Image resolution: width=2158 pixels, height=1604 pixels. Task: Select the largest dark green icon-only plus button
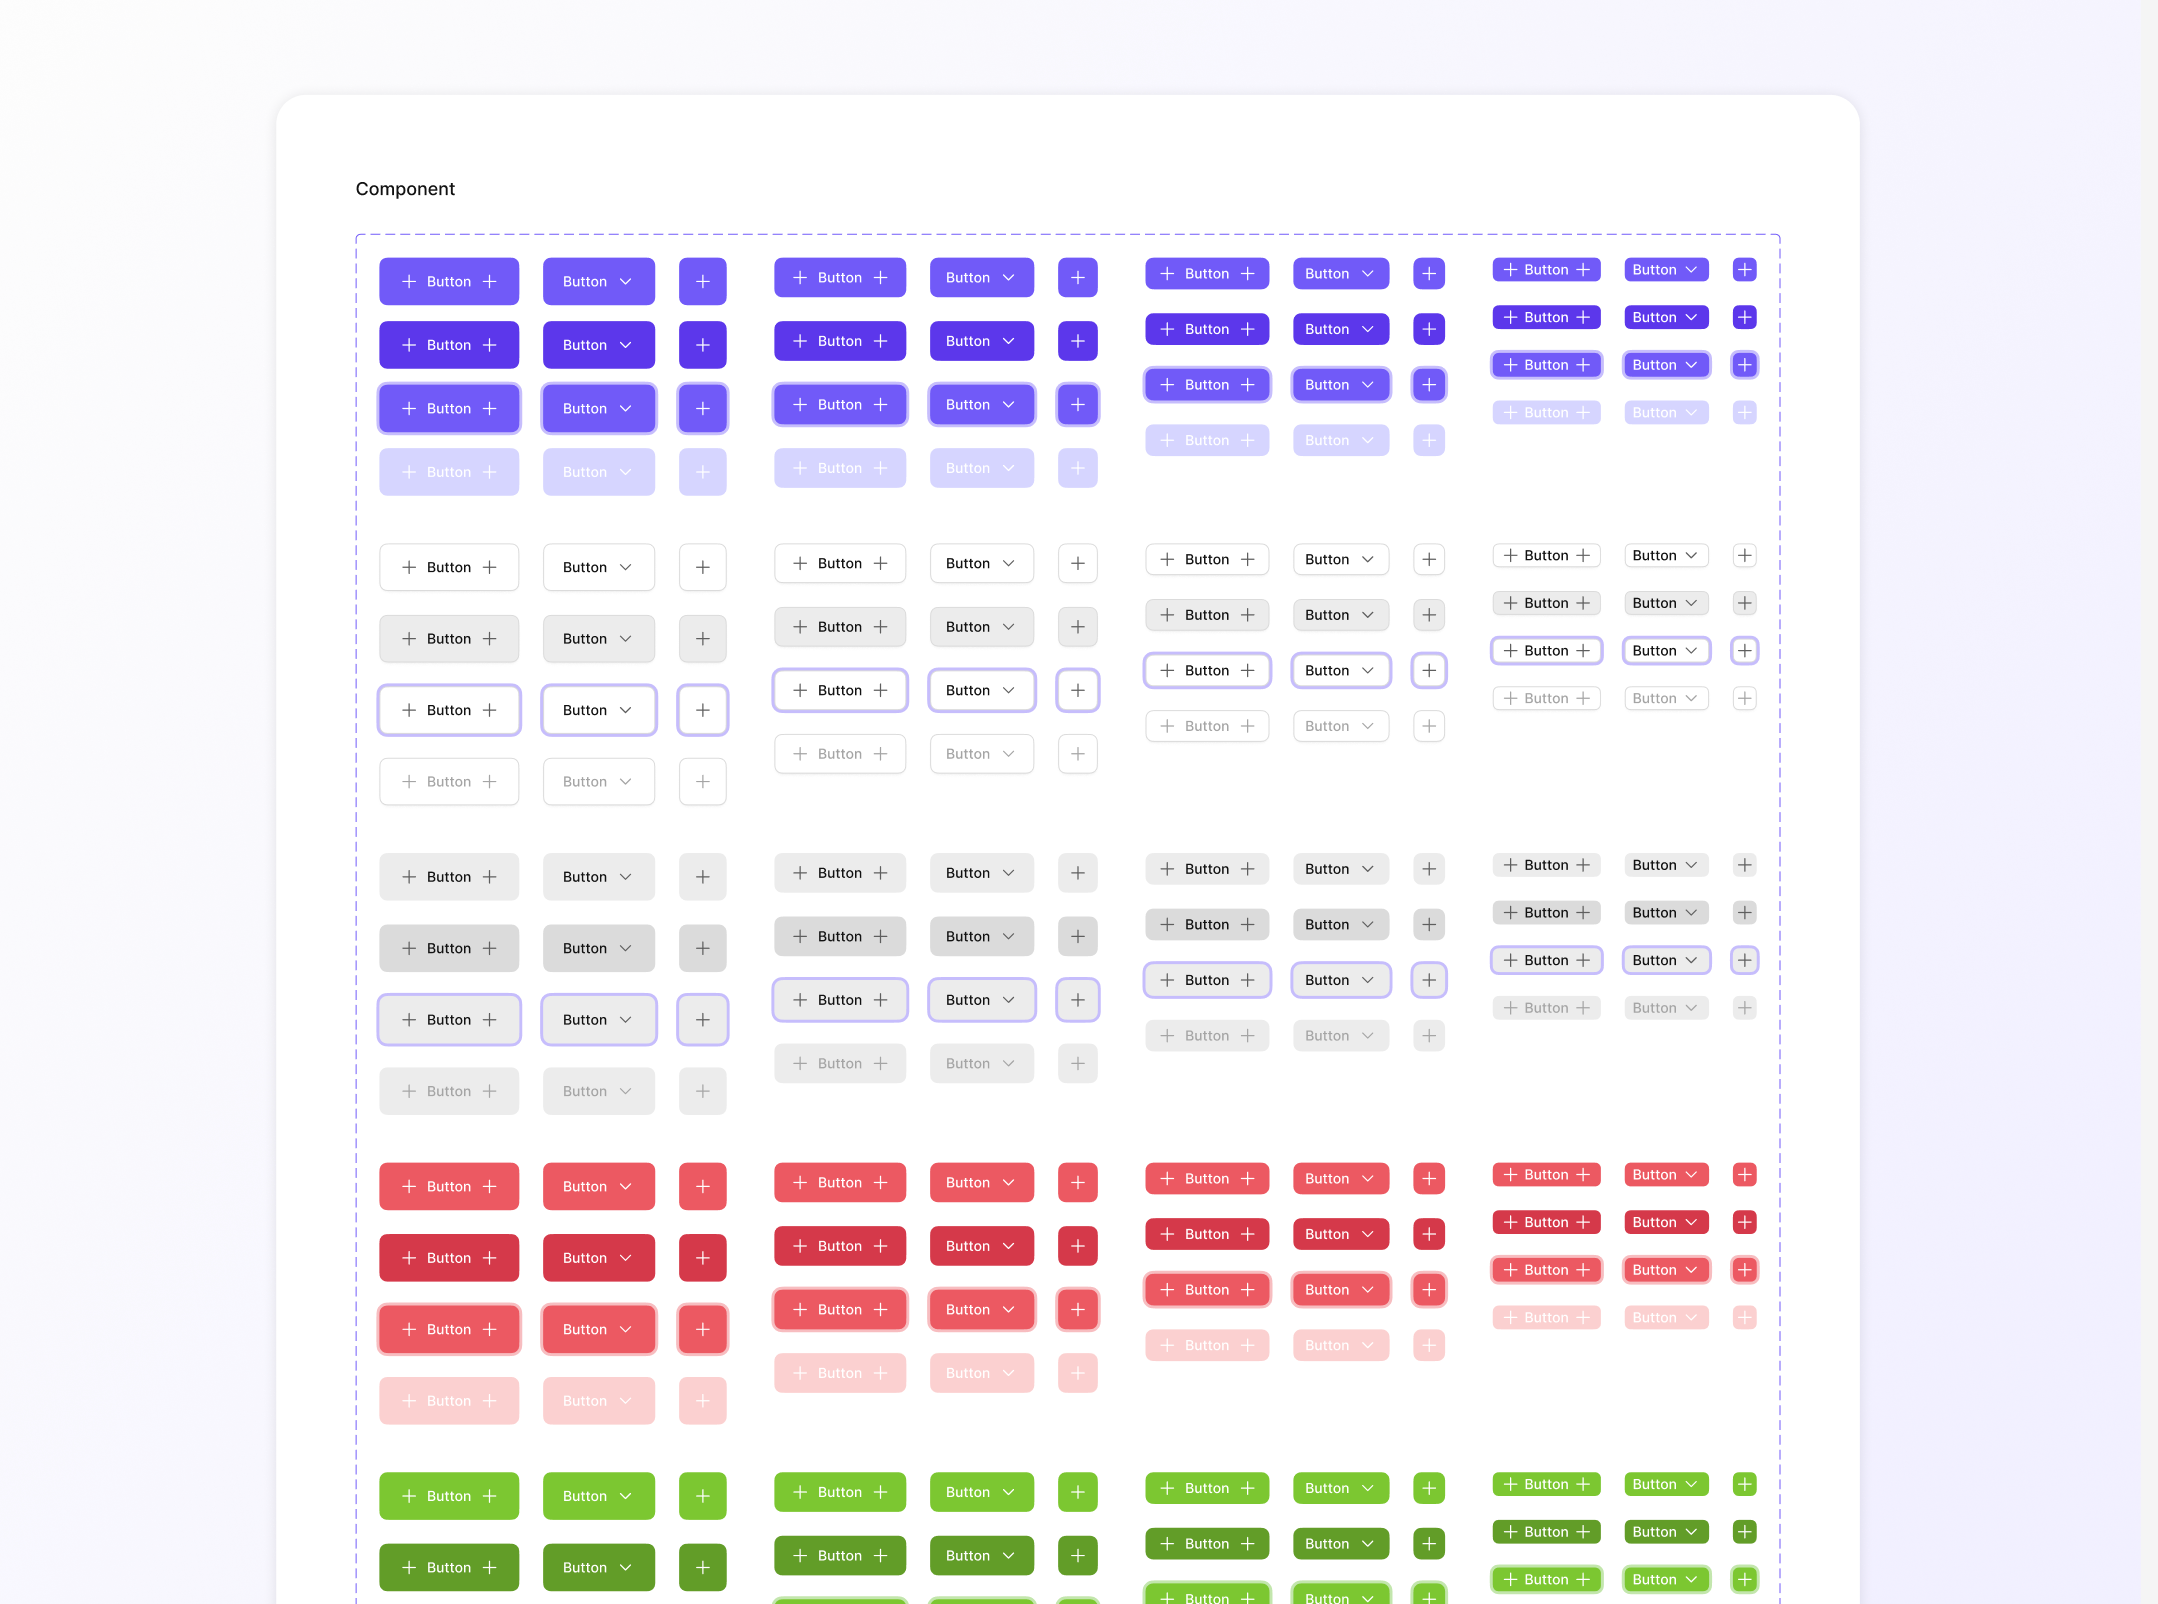pyautogui.click(x=702, y=1567)
